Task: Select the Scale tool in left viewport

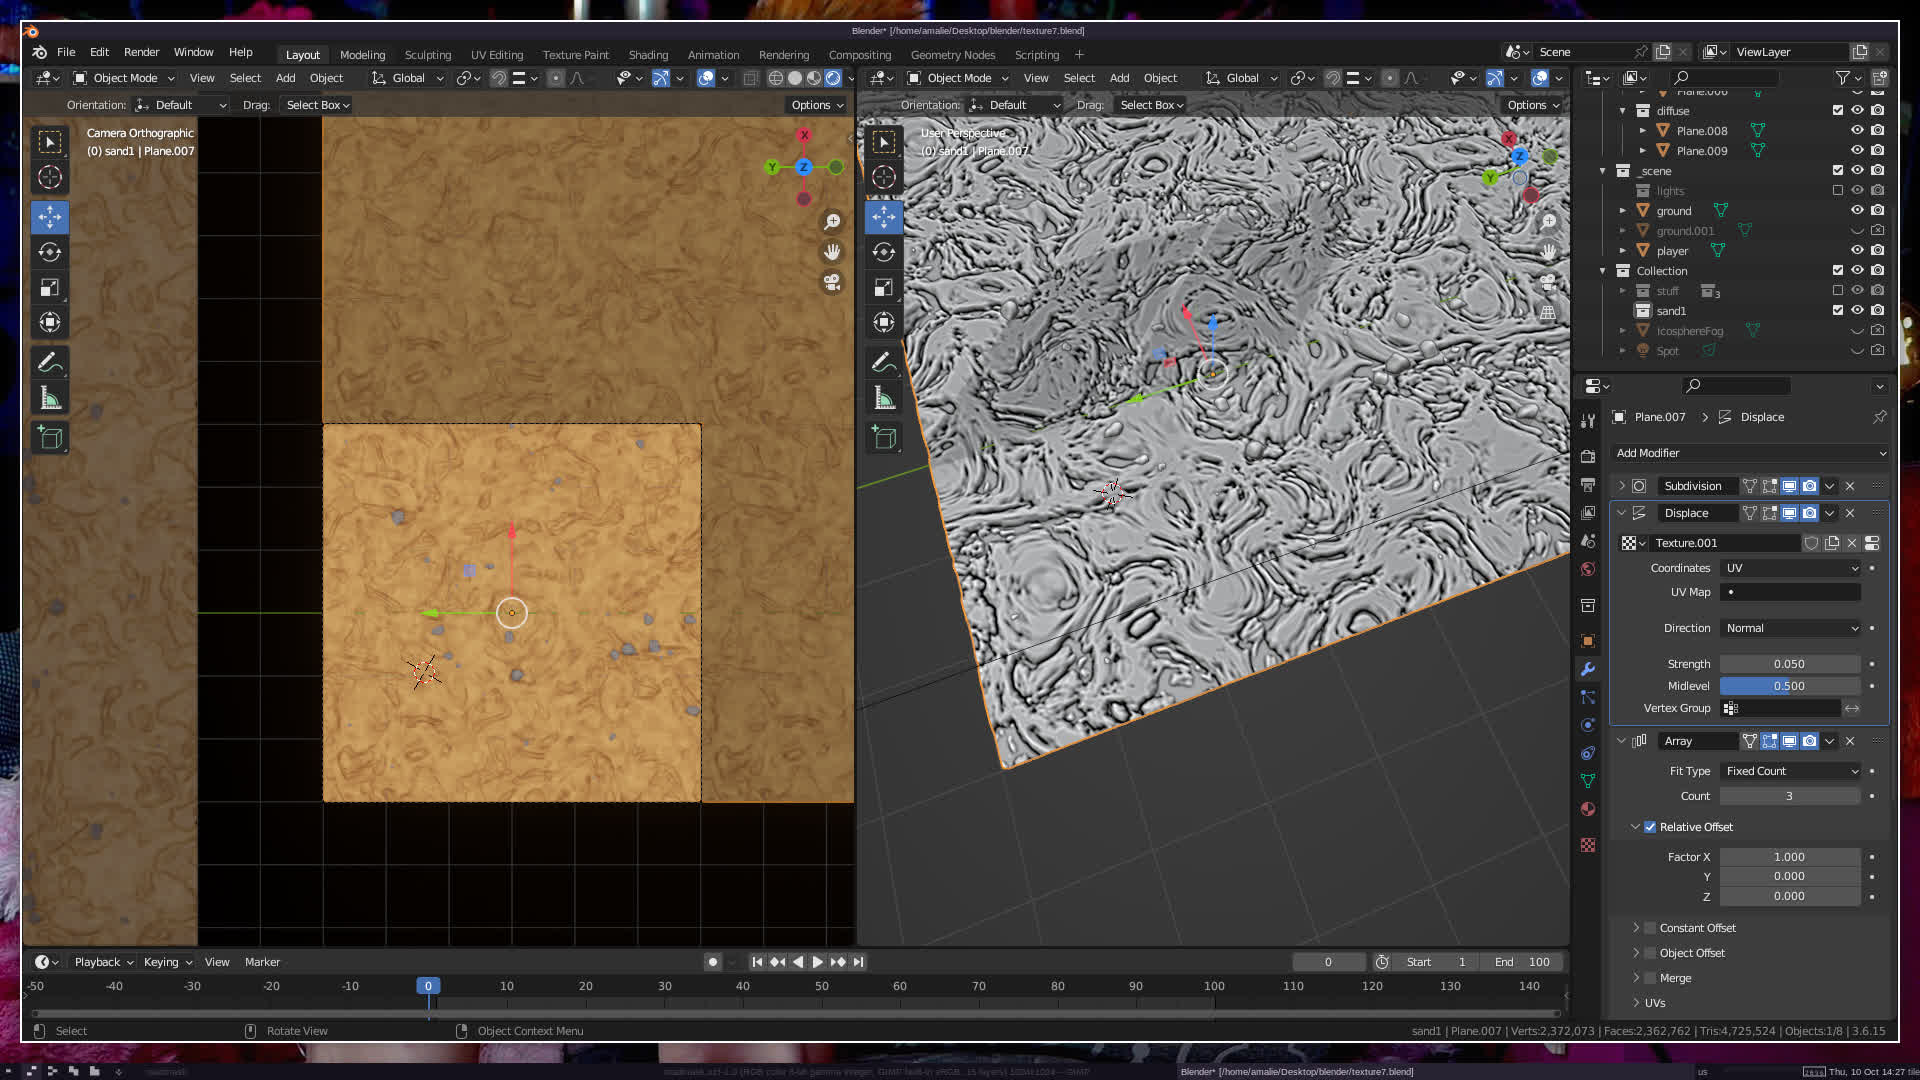Action: tap(50, 288)
